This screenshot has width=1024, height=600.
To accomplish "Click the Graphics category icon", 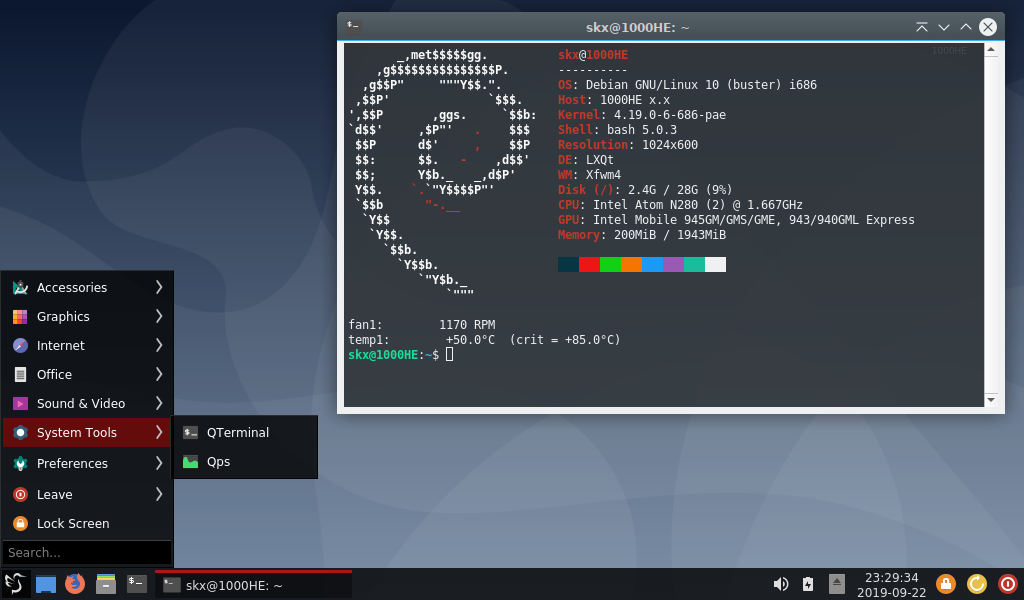I will click(x=20, y=317).
